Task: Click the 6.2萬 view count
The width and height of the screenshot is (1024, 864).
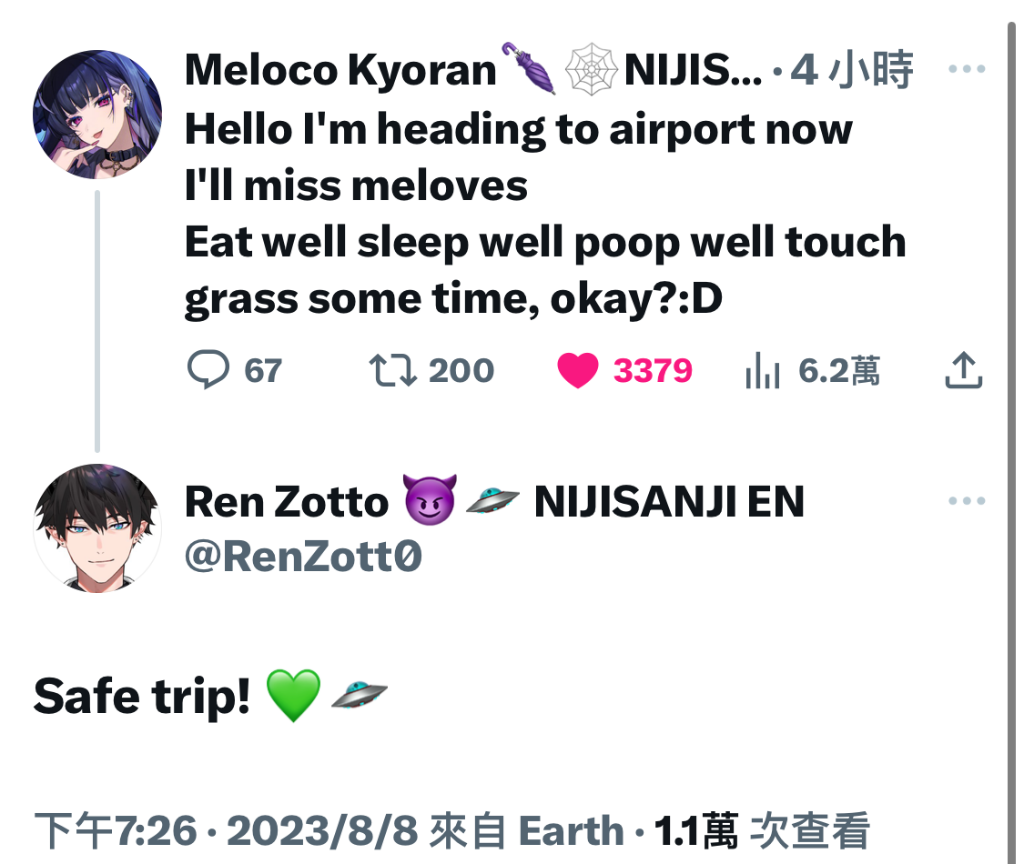Action: coord(839,371)
